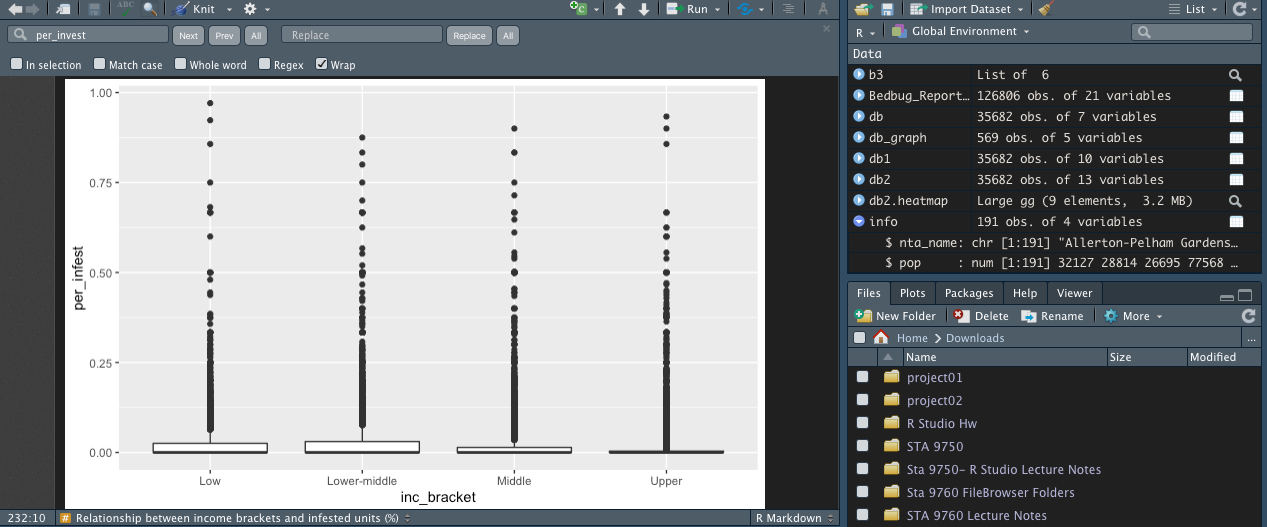Enable Whole word option

180,64
